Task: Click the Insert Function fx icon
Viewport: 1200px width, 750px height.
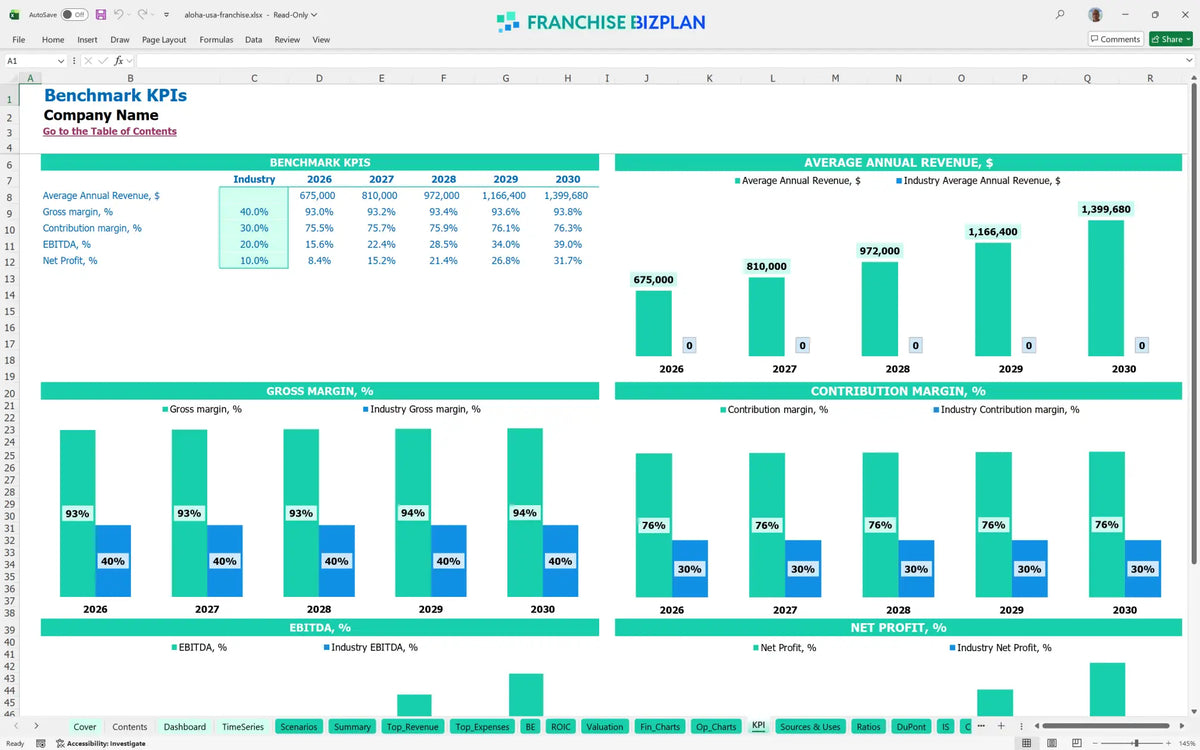Action: pyautogui.click(x=119, y=61)
